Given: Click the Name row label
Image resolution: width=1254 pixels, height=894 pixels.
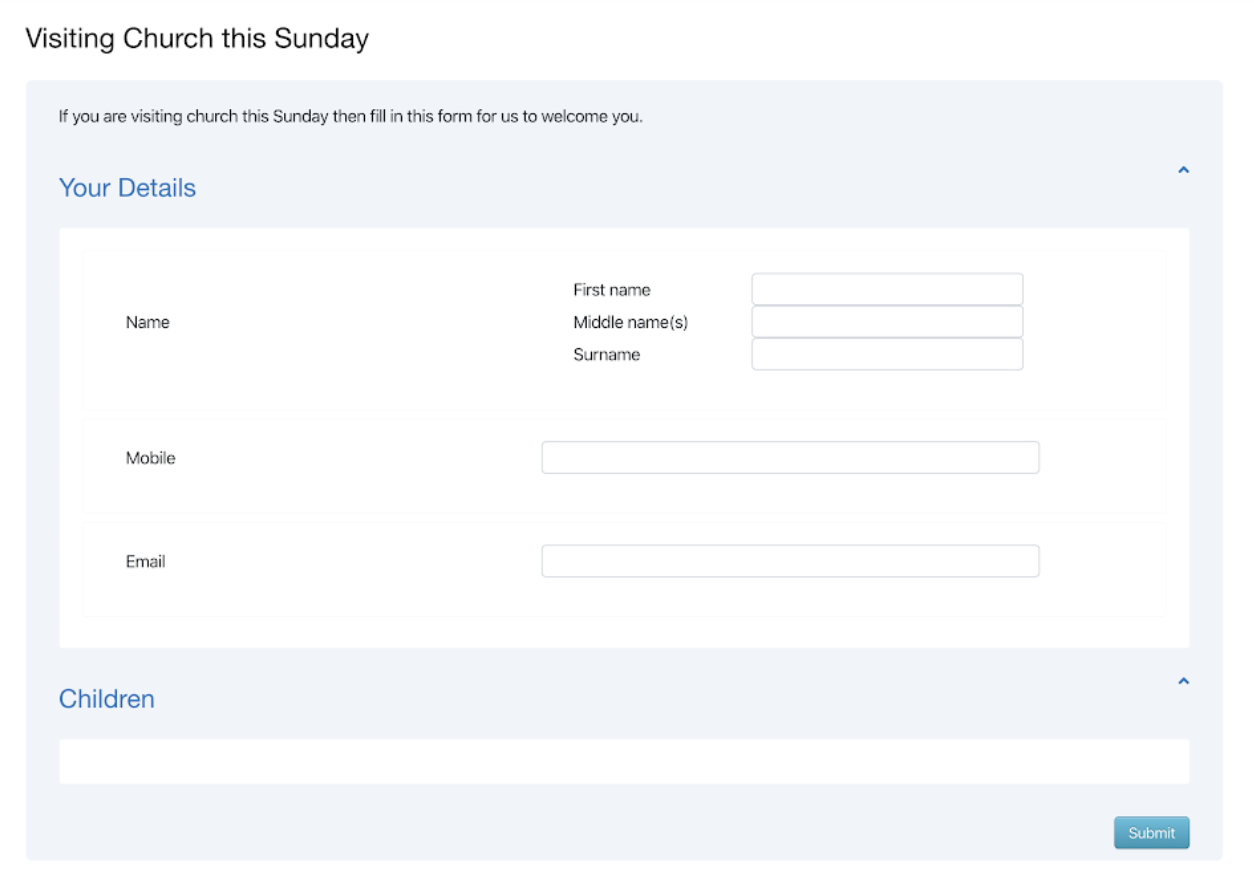Looking at the screenshot, I should click(x=147, y=322).
